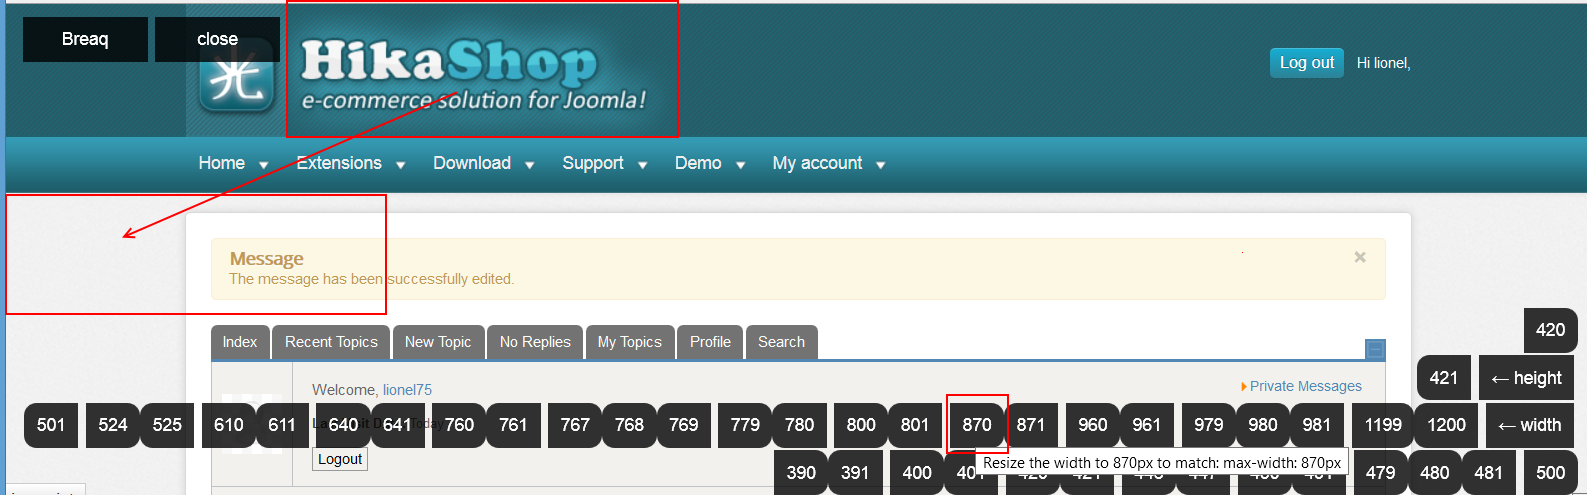Click the 870 width breakpoint

pyautogui.click(x=977, y=425)
